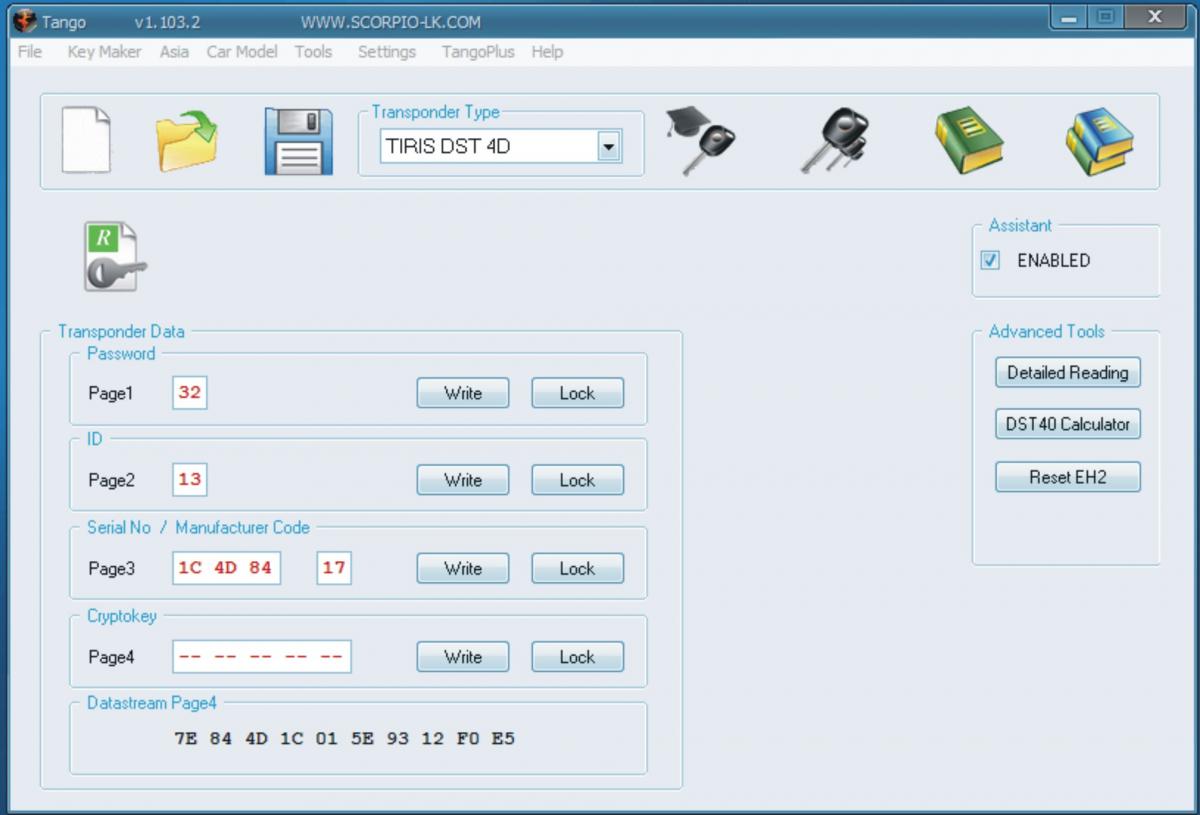This screenshot has height=815, width=1200.
Task: Disable the Assistant ENABLED checkbox
Action: tap(990, 260)
